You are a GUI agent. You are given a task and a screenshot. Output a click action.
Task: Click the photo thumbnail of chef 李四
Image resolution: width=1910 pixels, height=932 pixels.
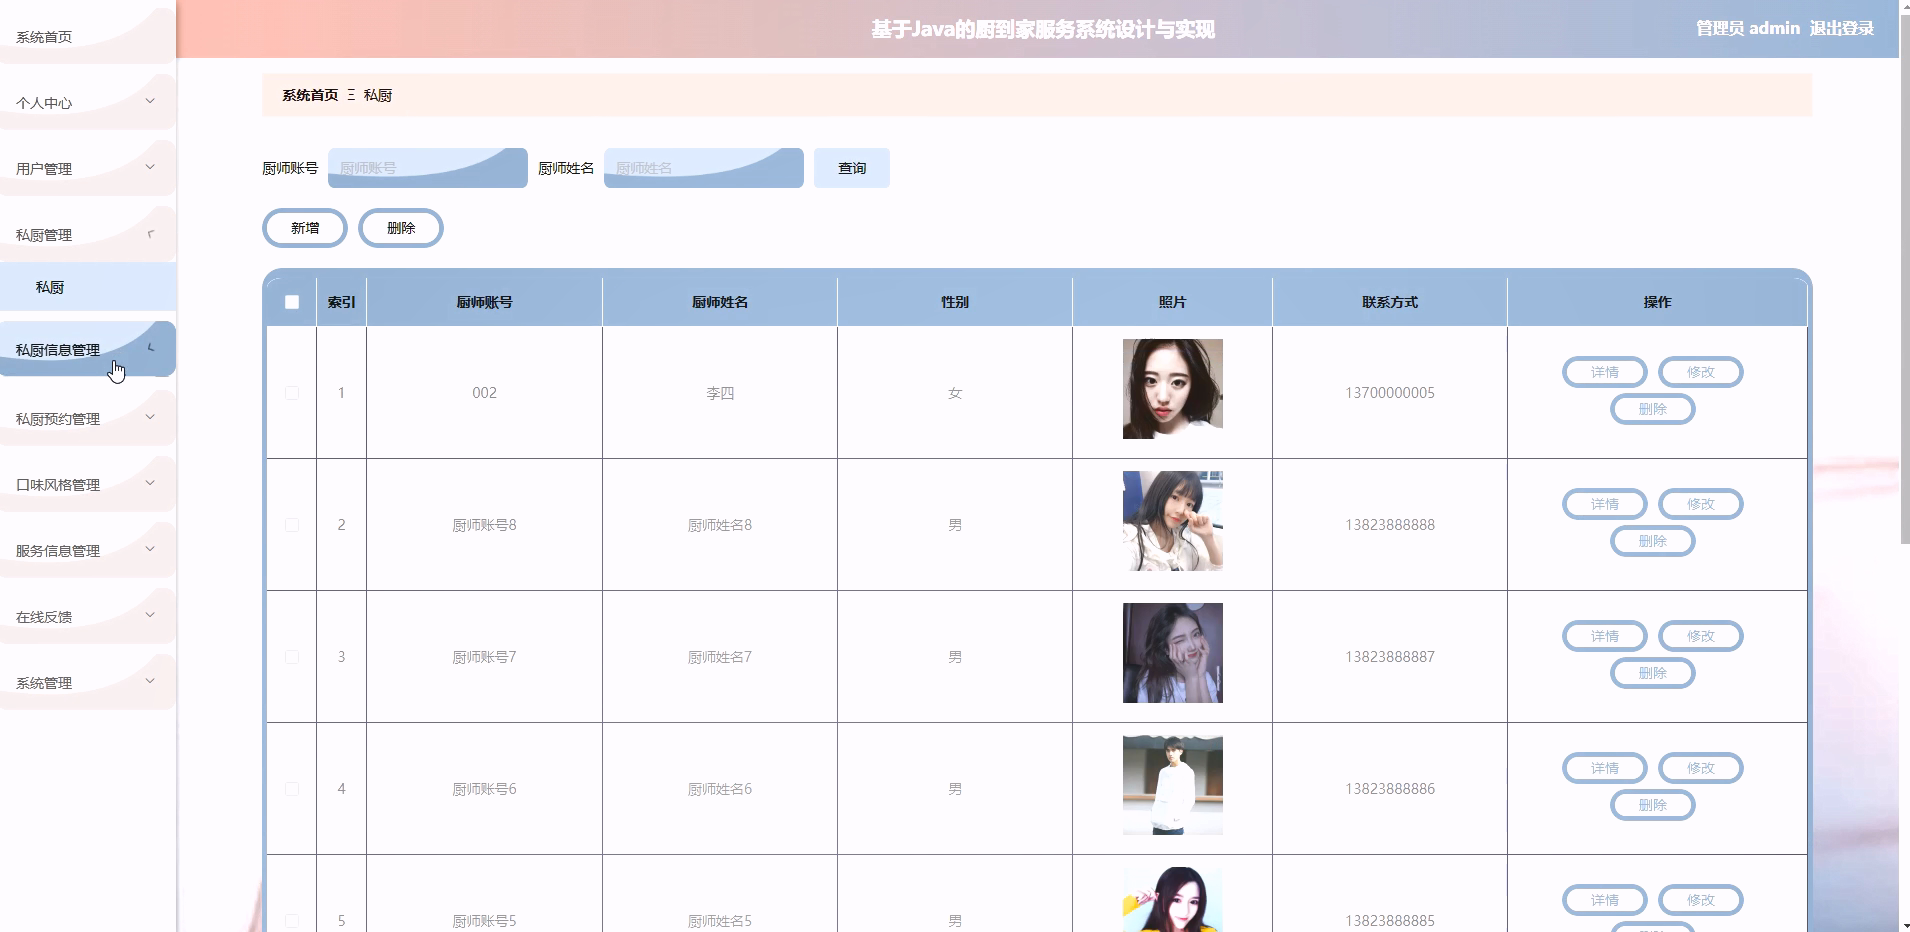click(x=1172, y=389)
